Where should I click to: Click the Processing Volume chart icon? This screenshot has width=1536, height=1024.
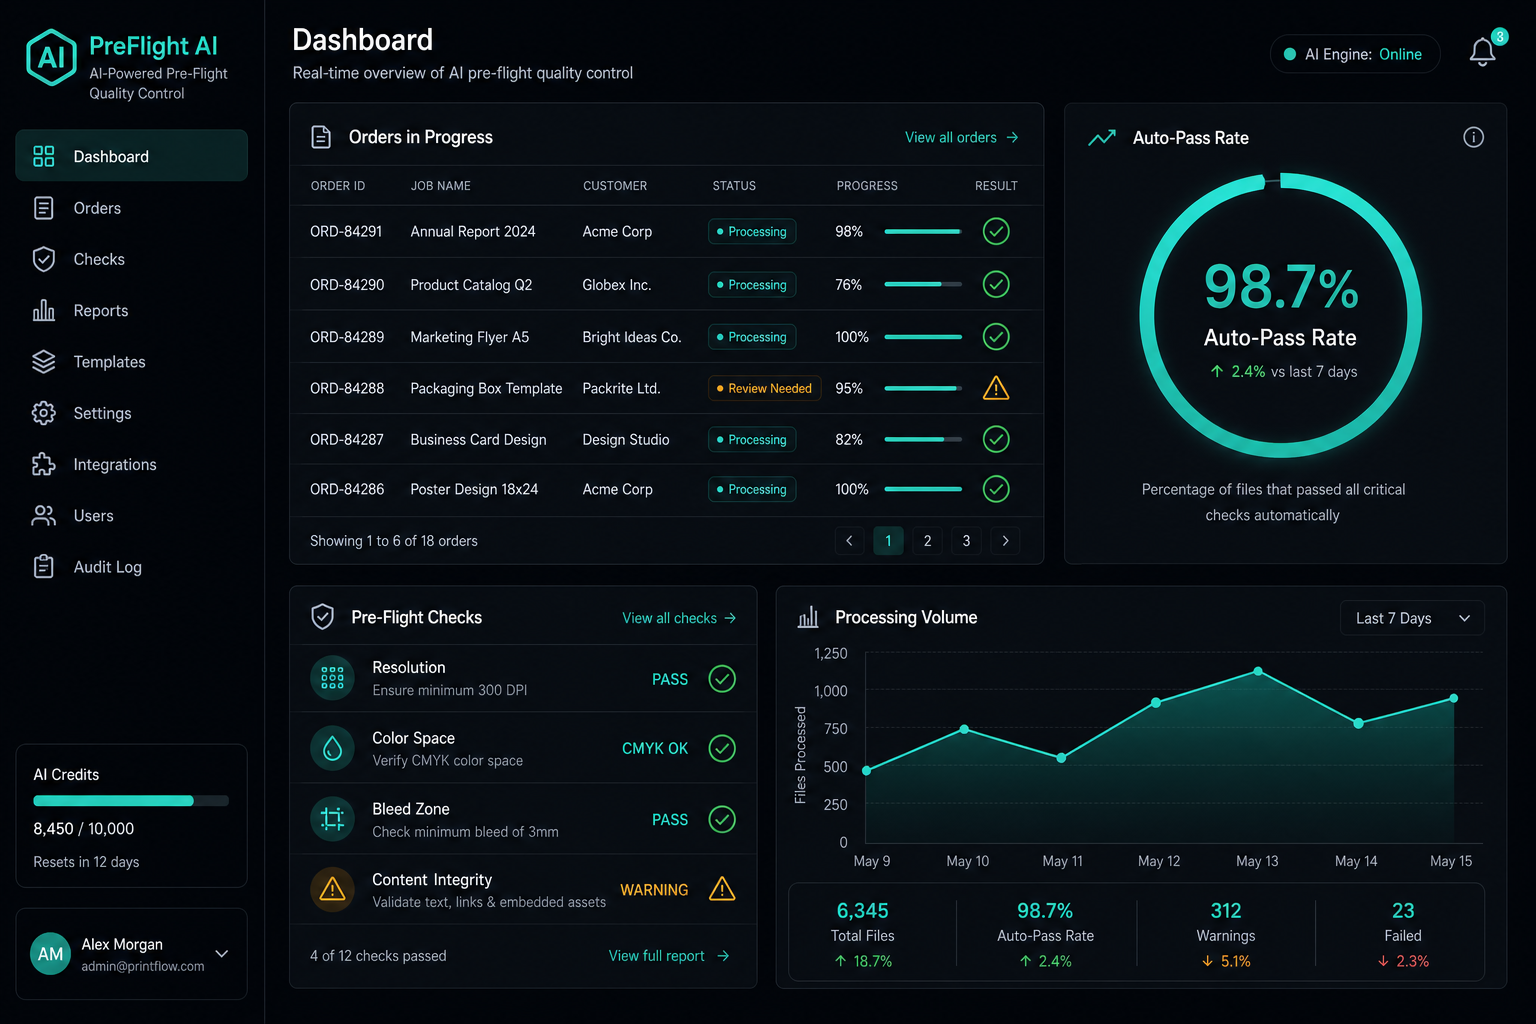click(808, 617)
